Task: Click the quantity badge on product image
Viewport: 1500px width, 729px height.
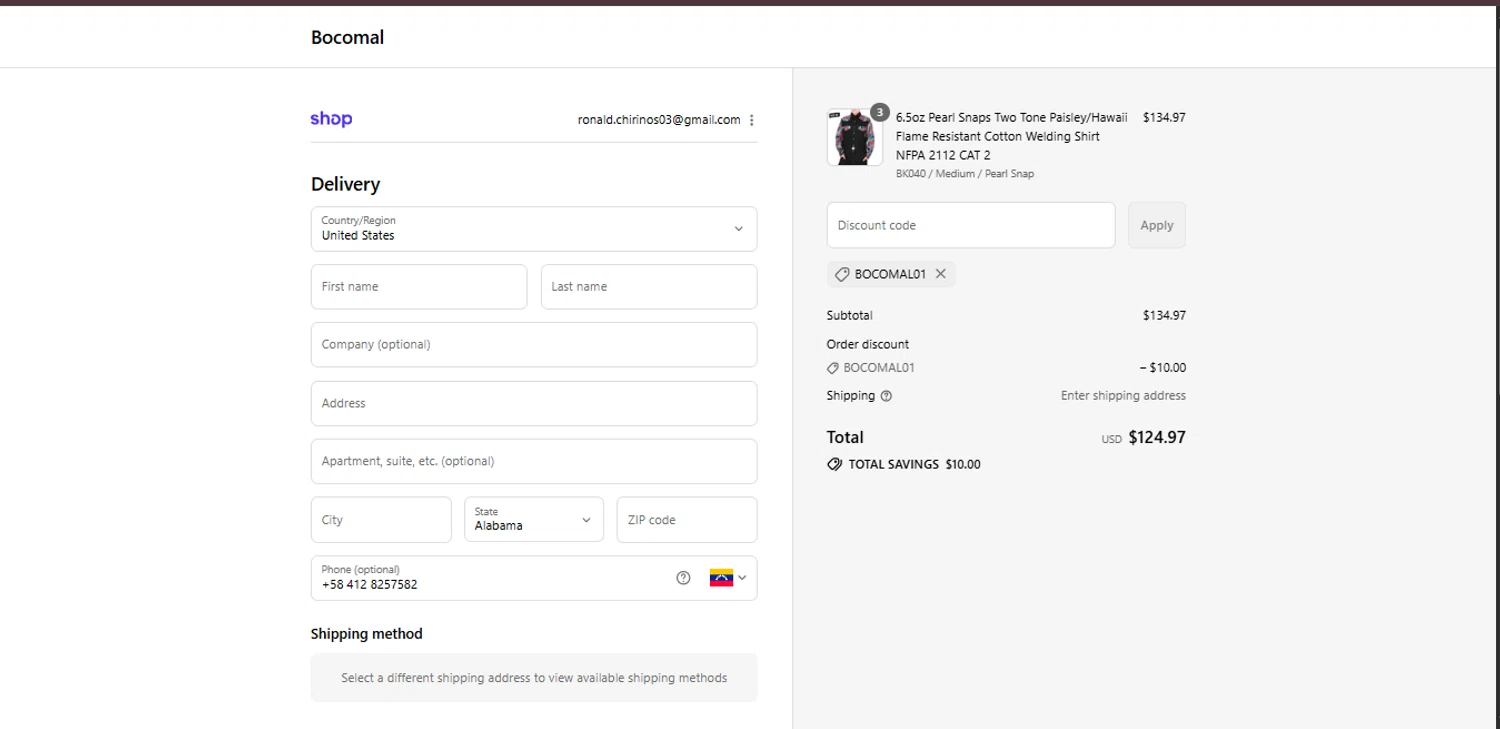Action: (x=879, y=112)
